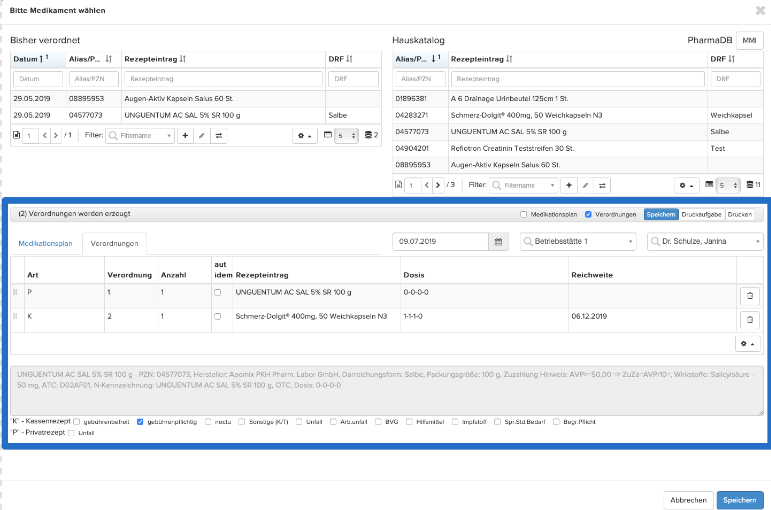Click bottom Speichern button

pos(740,500)
